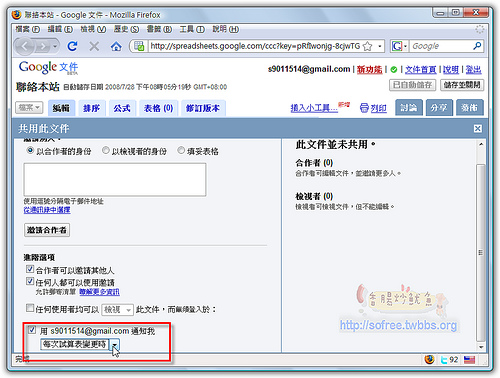This screenshot has height=378, width=500.
Task: Select 以合作者的身份 radio option
Action: 30,150
